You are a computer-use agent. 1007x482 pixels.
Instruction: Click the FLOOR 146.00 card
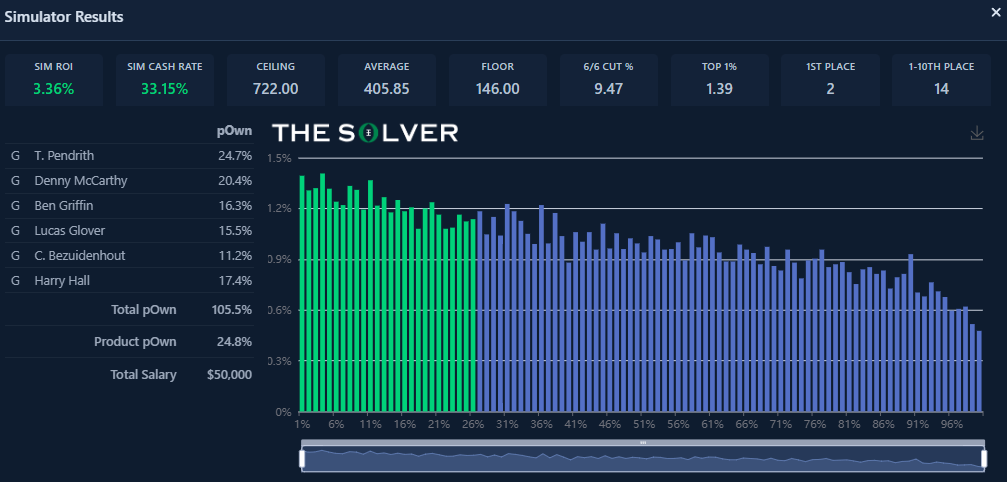click(498, 80)
